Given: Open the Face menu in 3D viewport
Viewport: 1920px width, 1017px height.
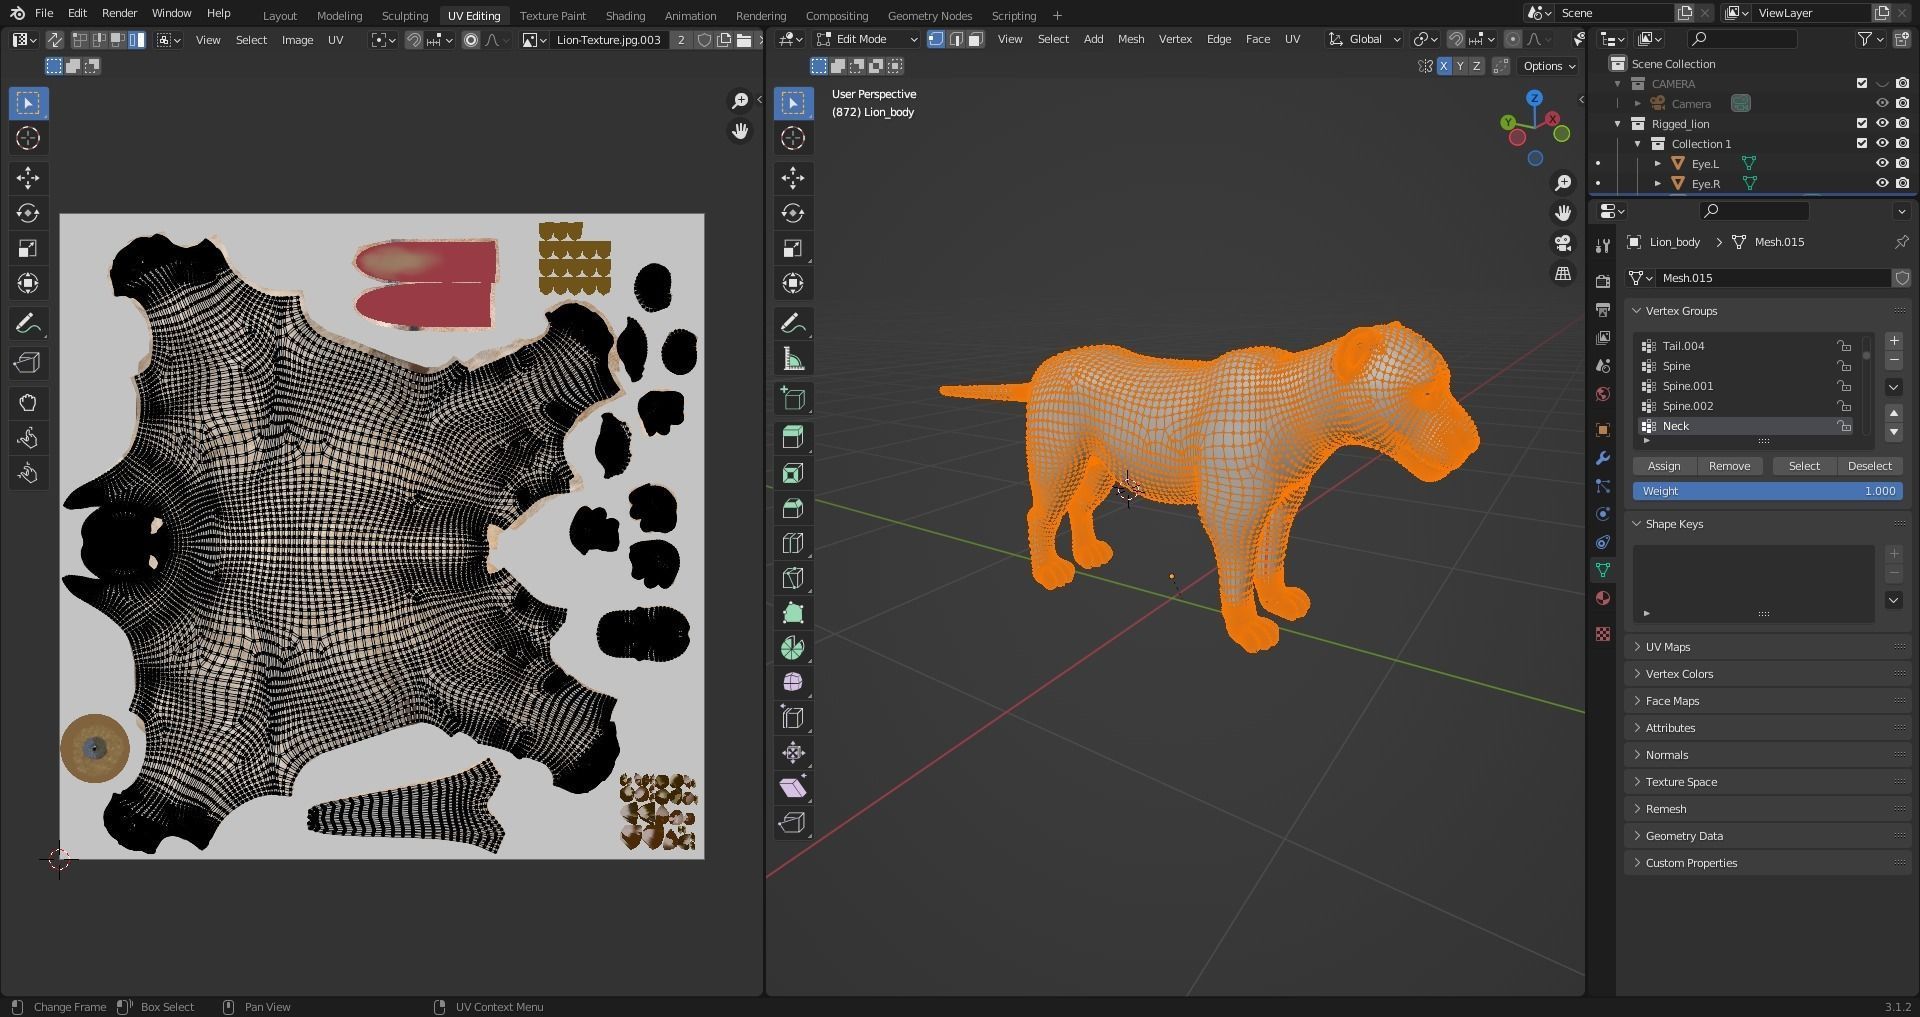Looking at the screenshot, I should click(1258, 39).
